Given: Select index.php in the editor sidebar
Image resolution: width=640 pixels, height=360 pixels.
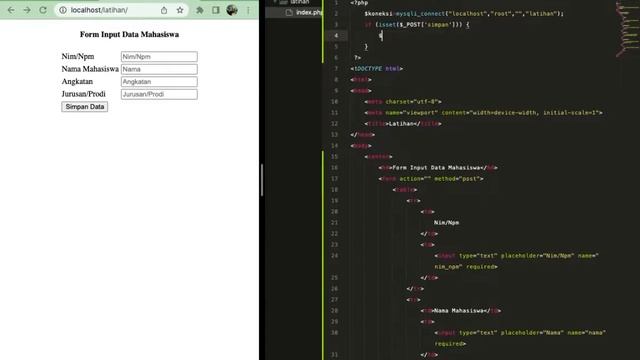Looking at the screenshot, I should [x=304, y=13].
